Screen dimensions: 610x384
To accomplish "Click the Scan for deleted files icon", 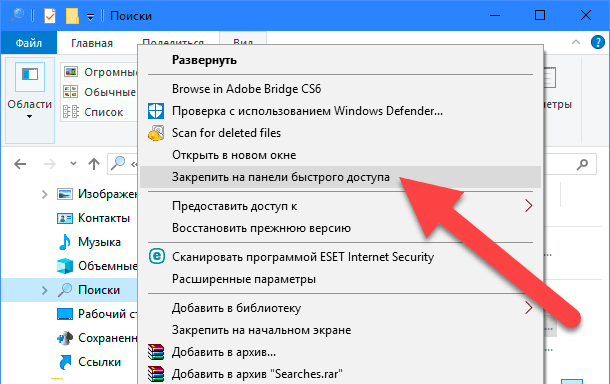I will click(x=156, y=133).
